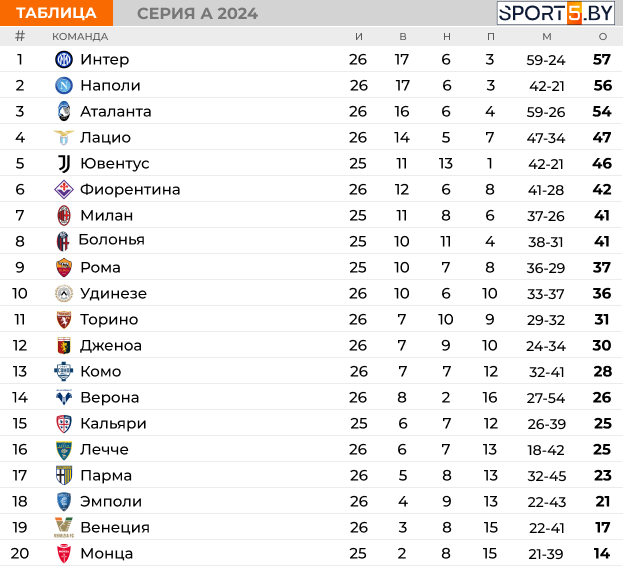Screen dimensions: 623x566
Task: Click the Parma club crest
Action: point(64,475)
